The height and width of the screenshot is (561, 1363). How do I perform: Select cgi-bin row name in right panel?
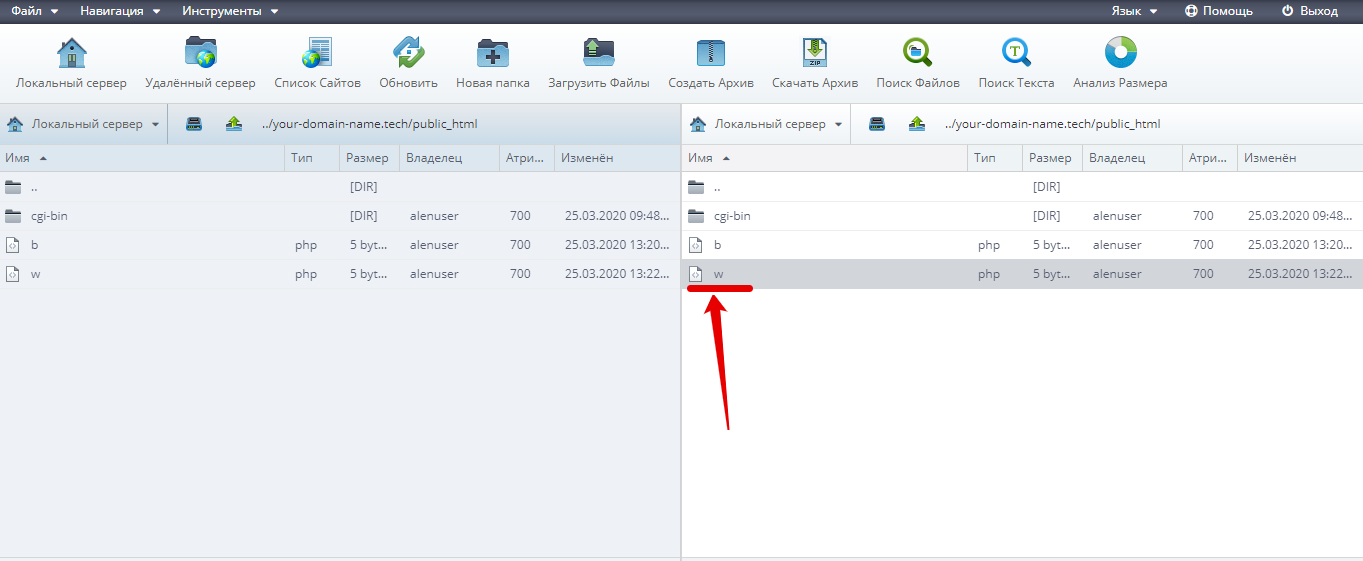click(732, 216)
